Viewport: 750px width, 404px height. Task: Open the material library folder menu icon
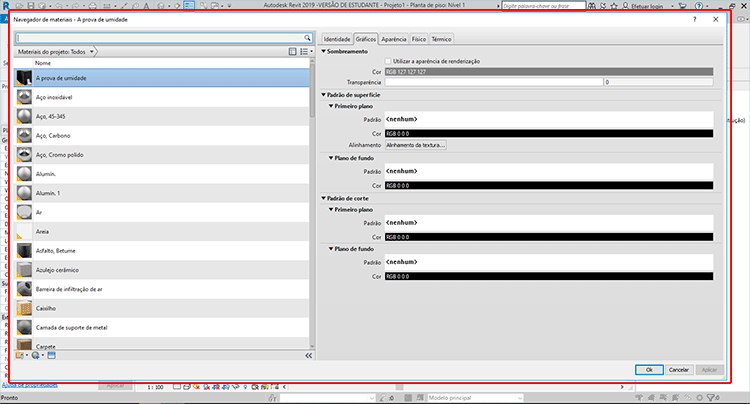click(22, 355)
